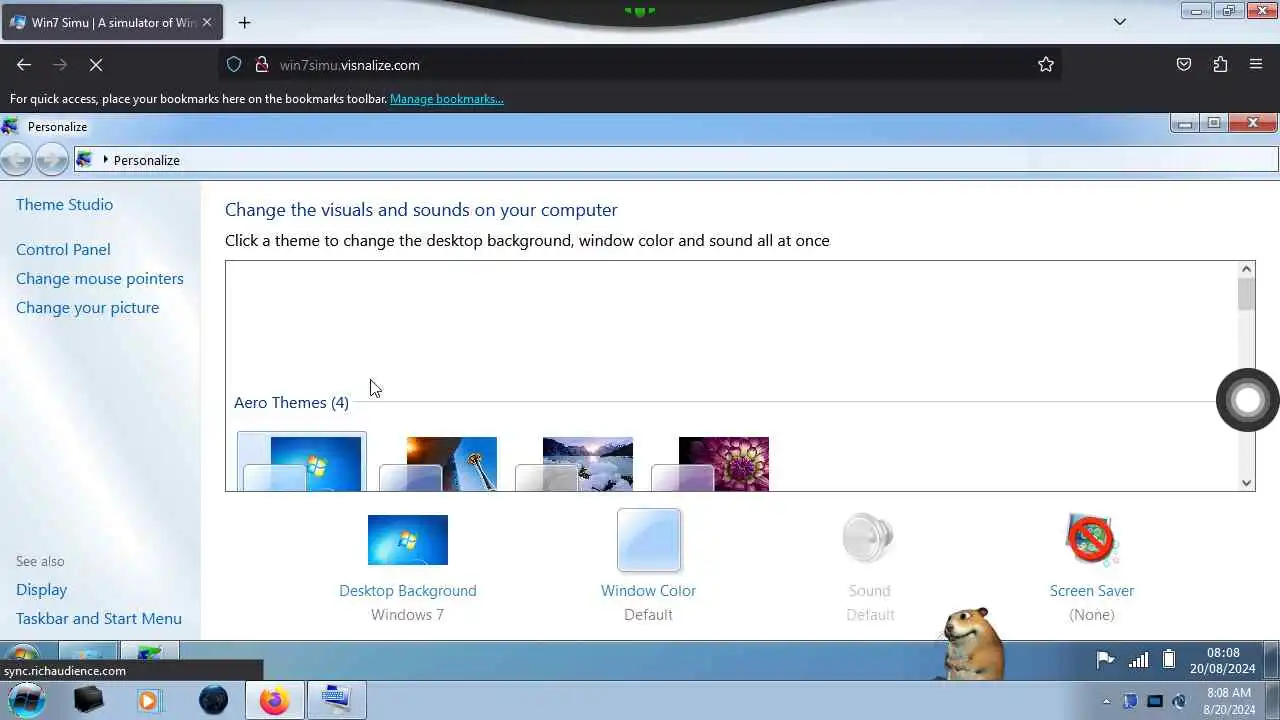Close the Win7 Simu browser tab
The width and height of the screenshot is (1280, 720).
point(207,22)
